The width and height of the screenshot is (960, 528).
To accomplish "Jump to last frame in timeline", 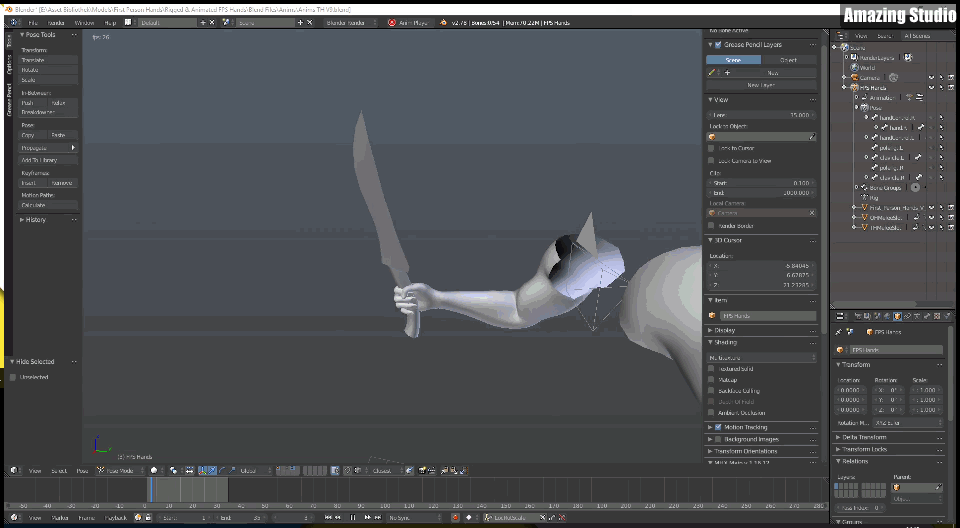I will 377,518.
